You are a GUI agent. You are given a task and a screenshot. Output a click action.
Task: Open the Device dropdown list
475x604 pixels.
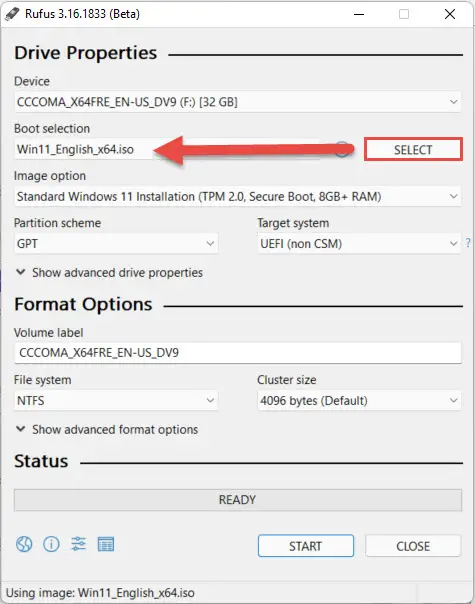click(237, 102)
